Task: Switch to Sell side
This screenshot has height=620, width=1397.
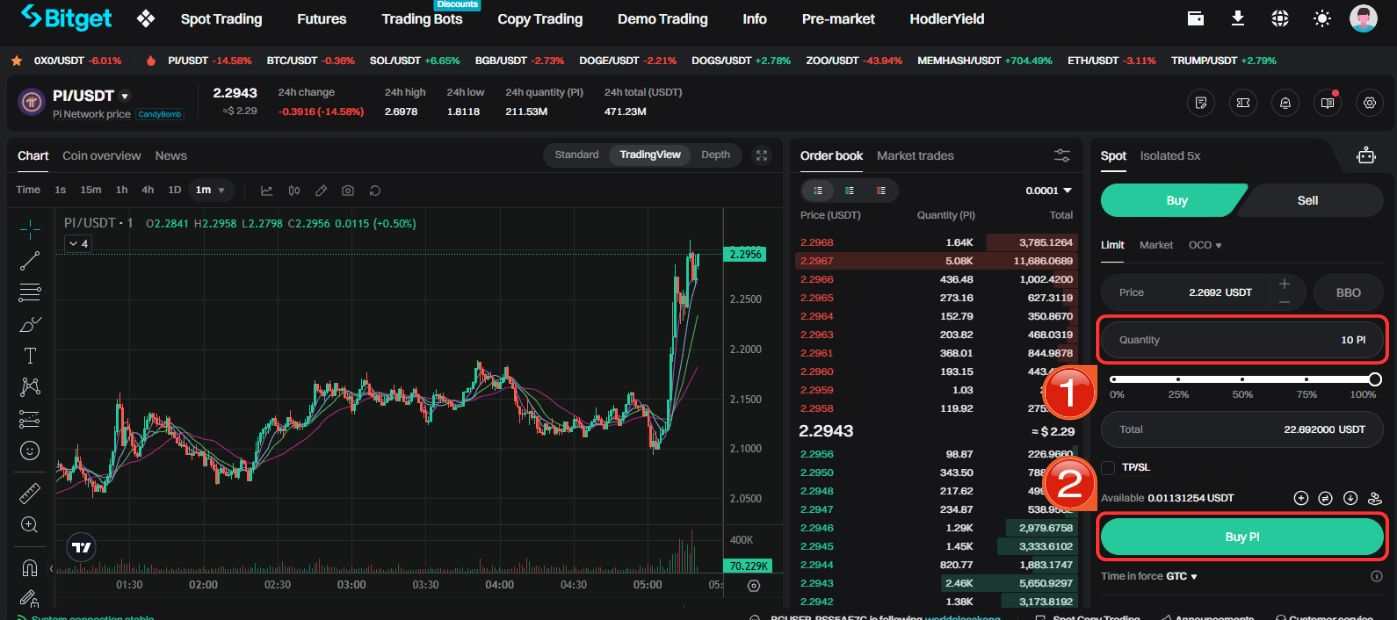Action: pyautogui.click(x=1308, y=200)
